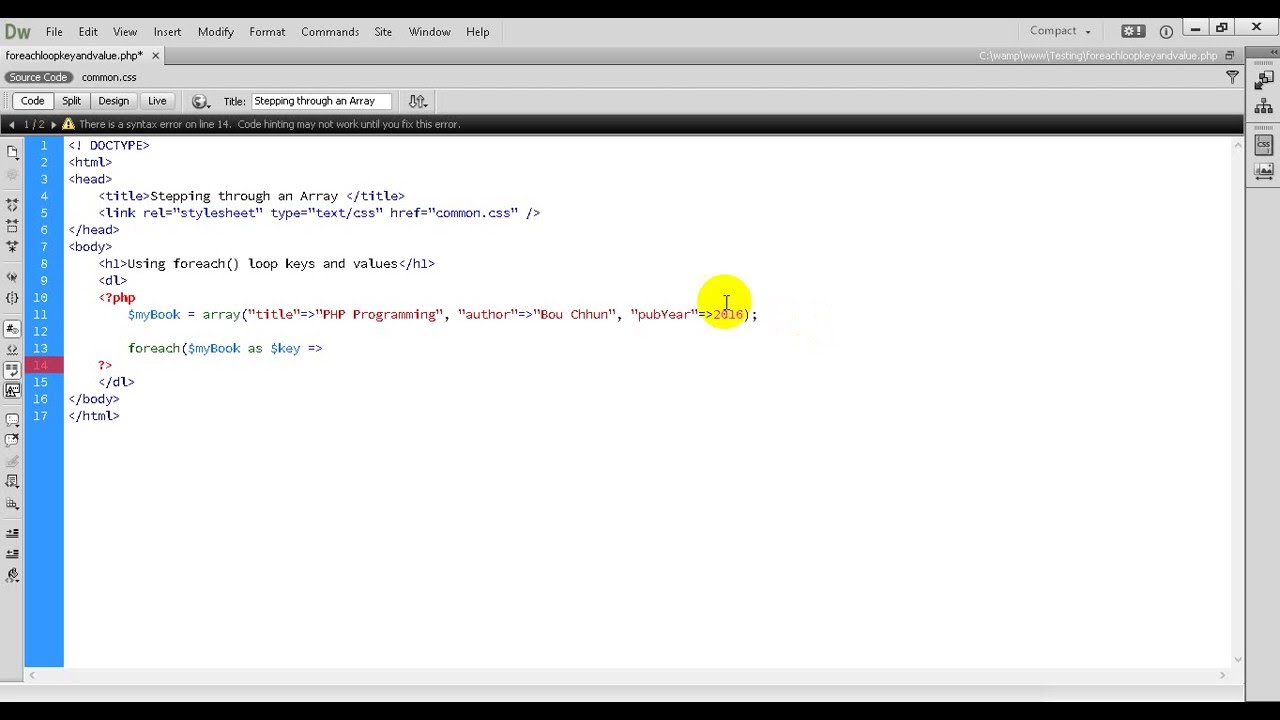Image resolution: width=1280 pixels, height=720 pixels.
Task: Open the common.css related file
Action: (109, 77)
